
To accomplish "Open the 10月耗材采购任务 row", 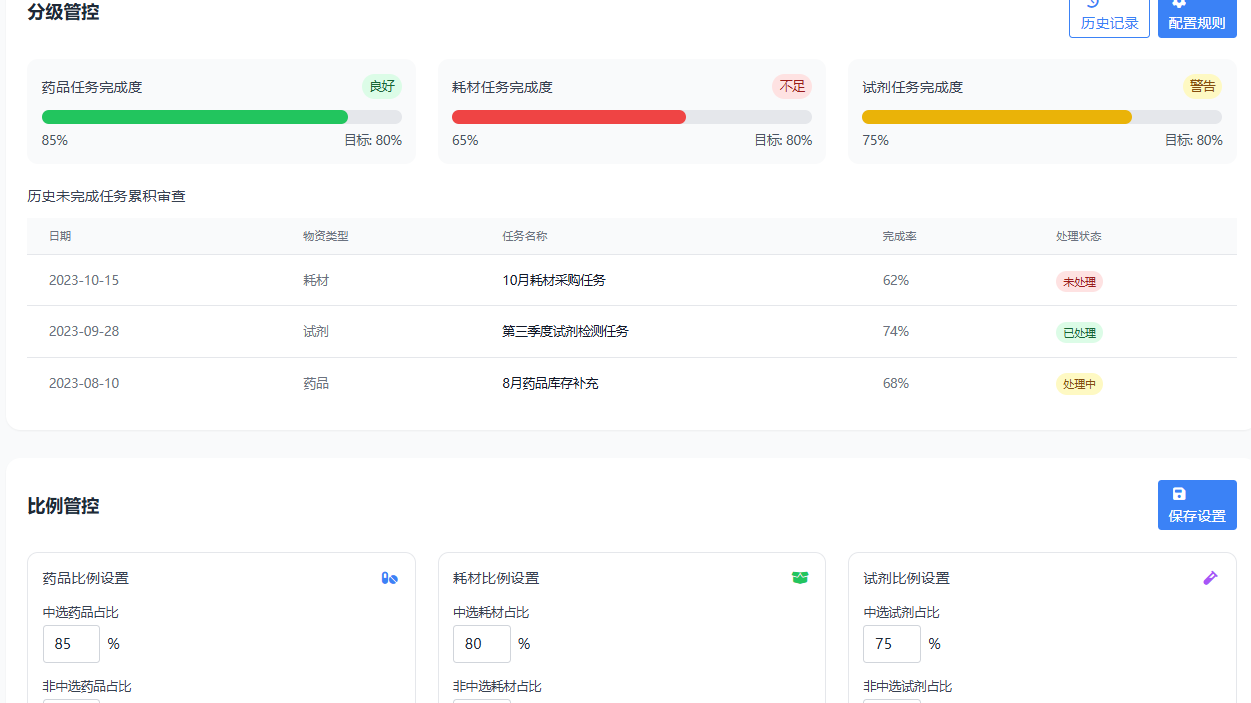I will pos(554,280).
